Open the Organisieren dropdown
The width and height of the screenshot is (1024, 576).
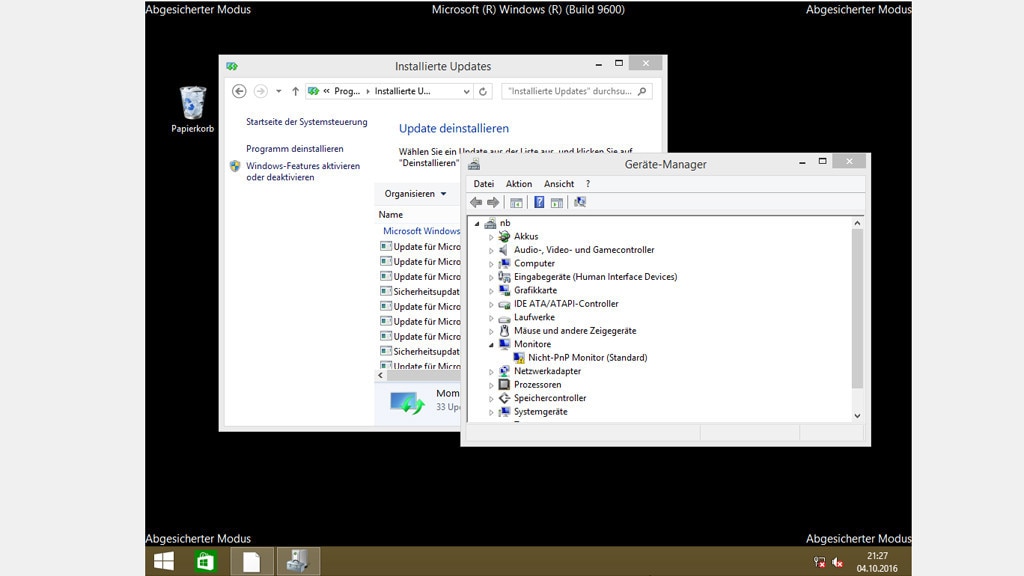415,194
